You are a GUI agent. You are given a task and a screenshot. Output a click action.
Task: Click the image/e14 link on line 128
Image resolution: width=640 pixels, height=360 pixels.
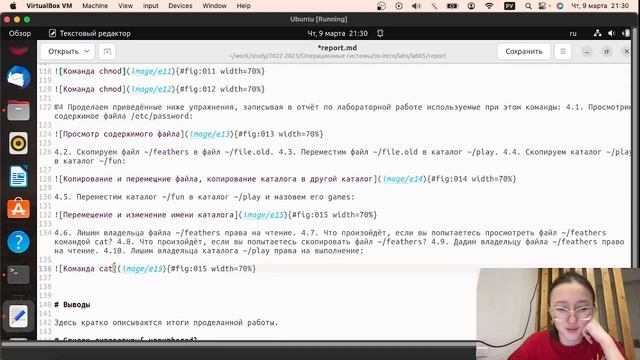tap(402, 179)
